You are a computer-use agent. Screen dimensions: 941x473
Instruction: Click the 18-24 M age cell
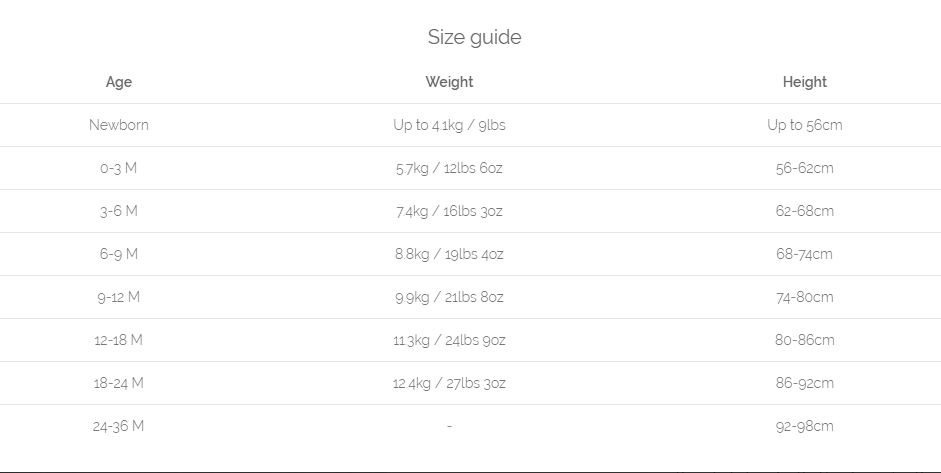coord(119,383)
